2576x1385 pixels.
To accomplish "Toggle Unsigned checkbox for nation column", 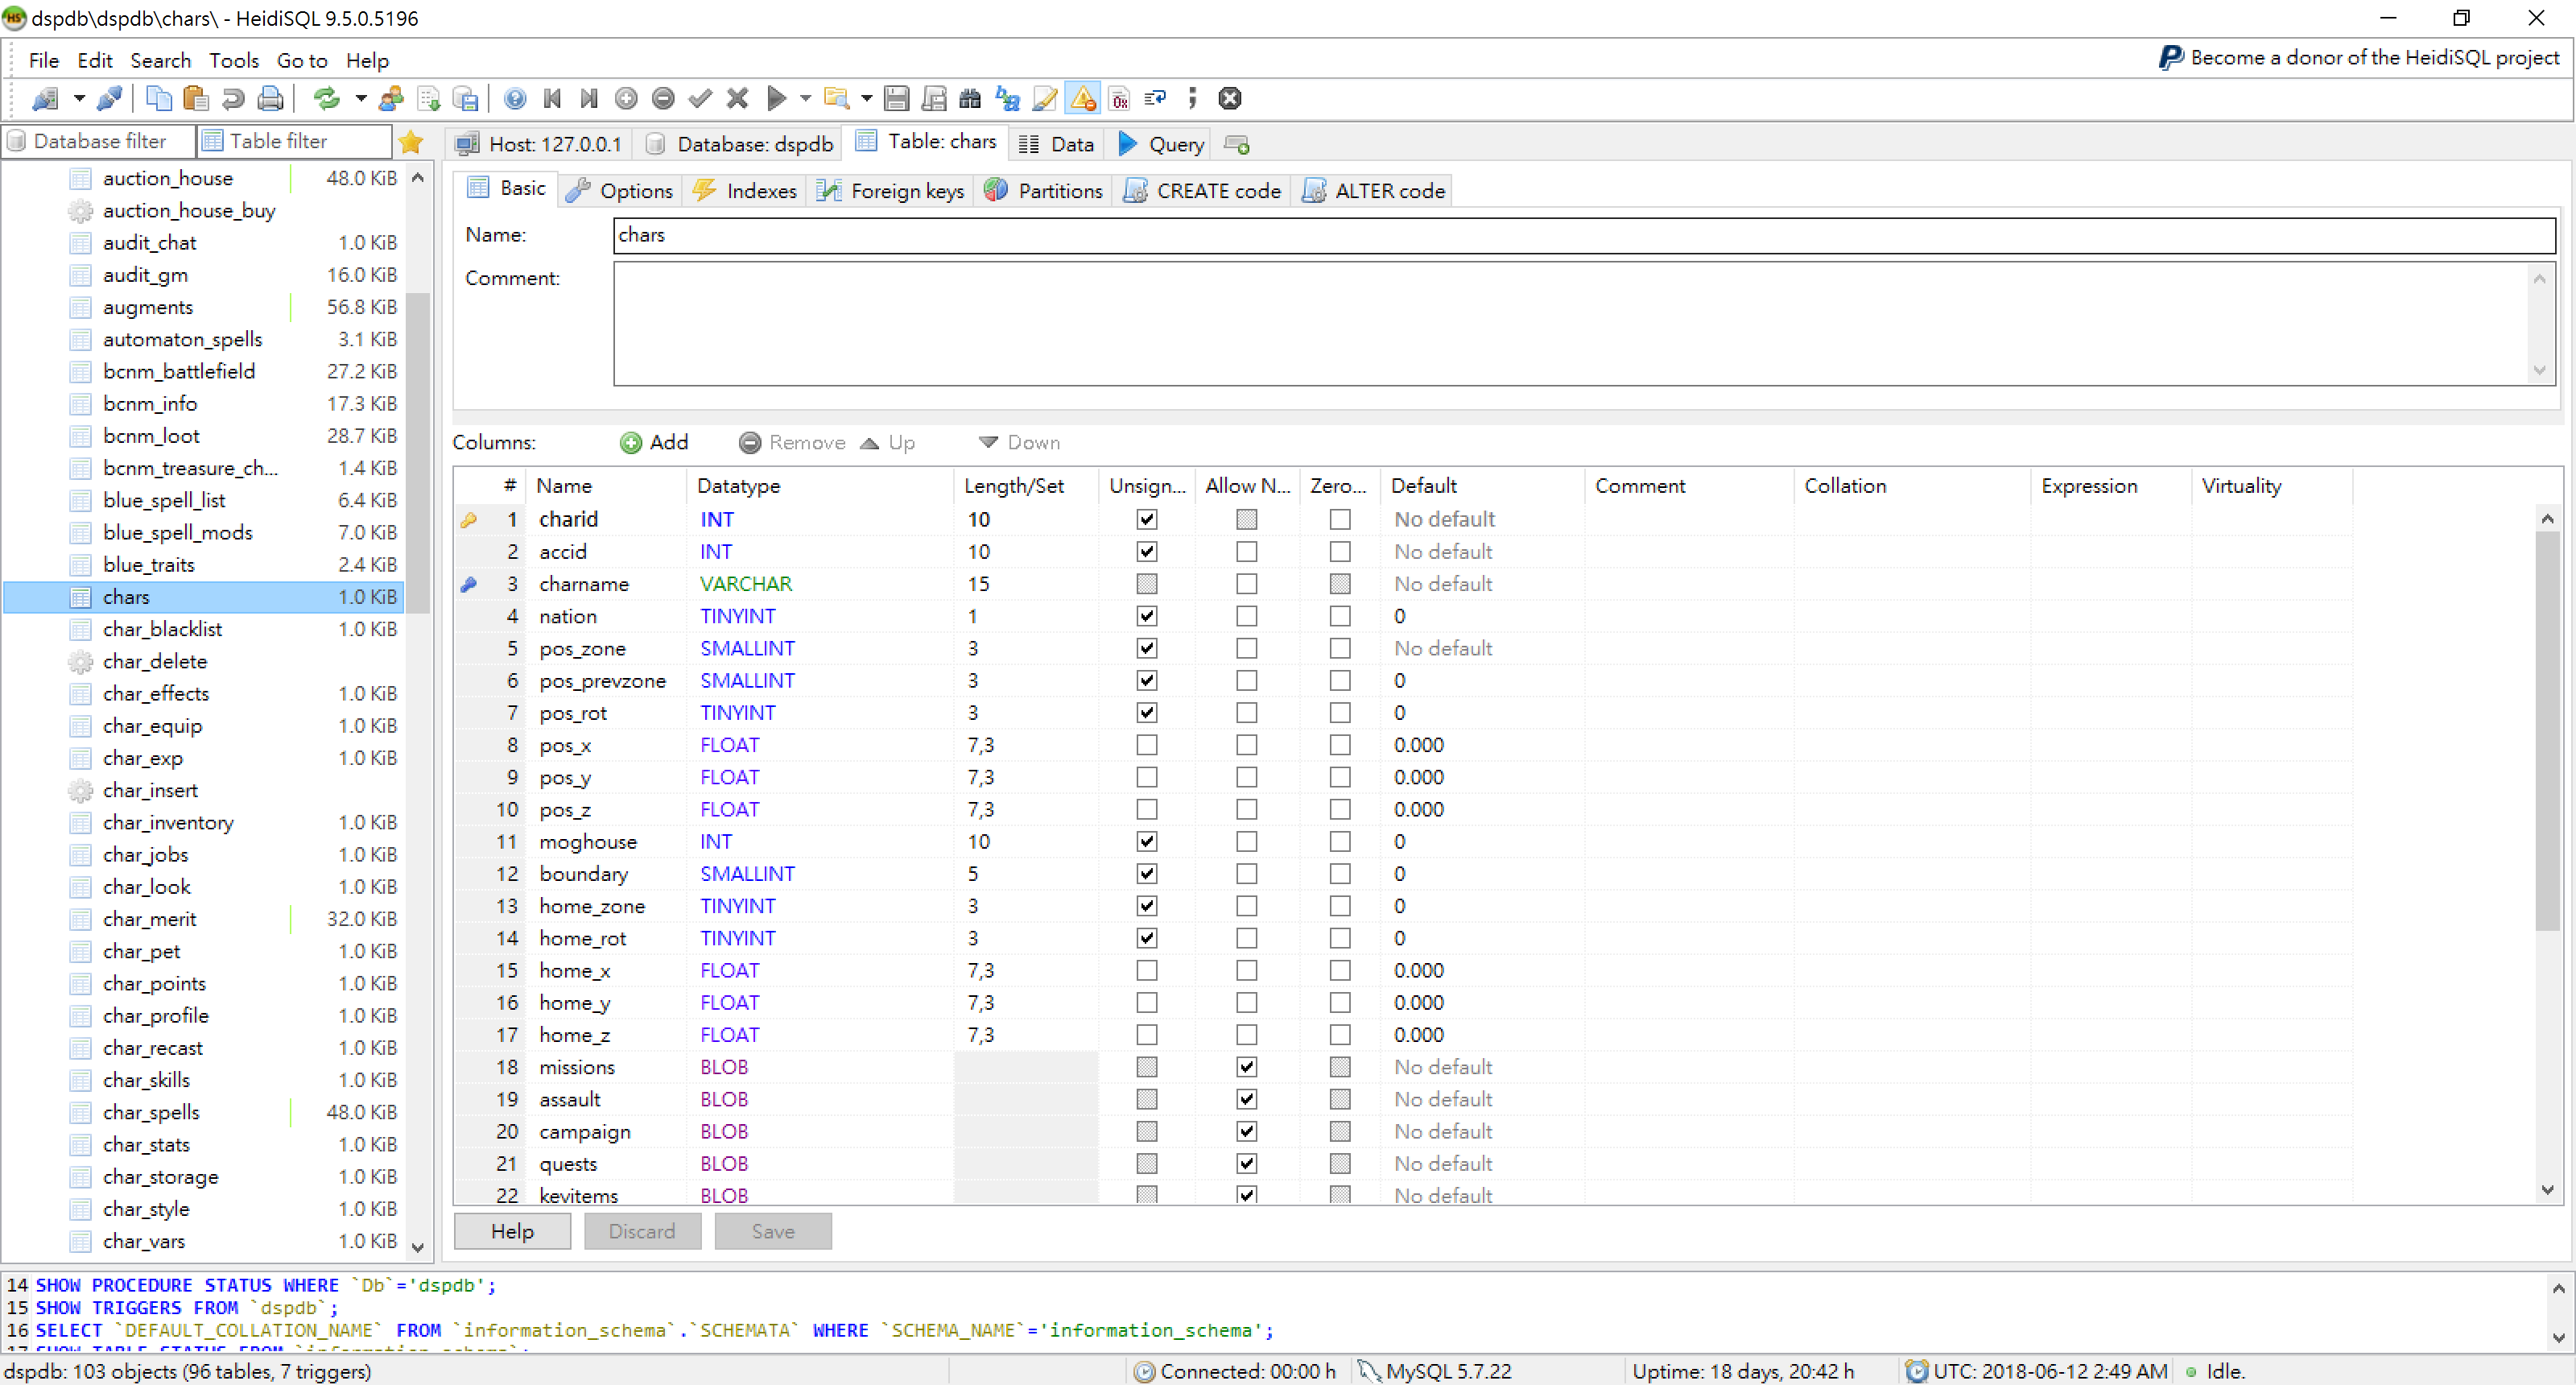I will point(1146,616).
